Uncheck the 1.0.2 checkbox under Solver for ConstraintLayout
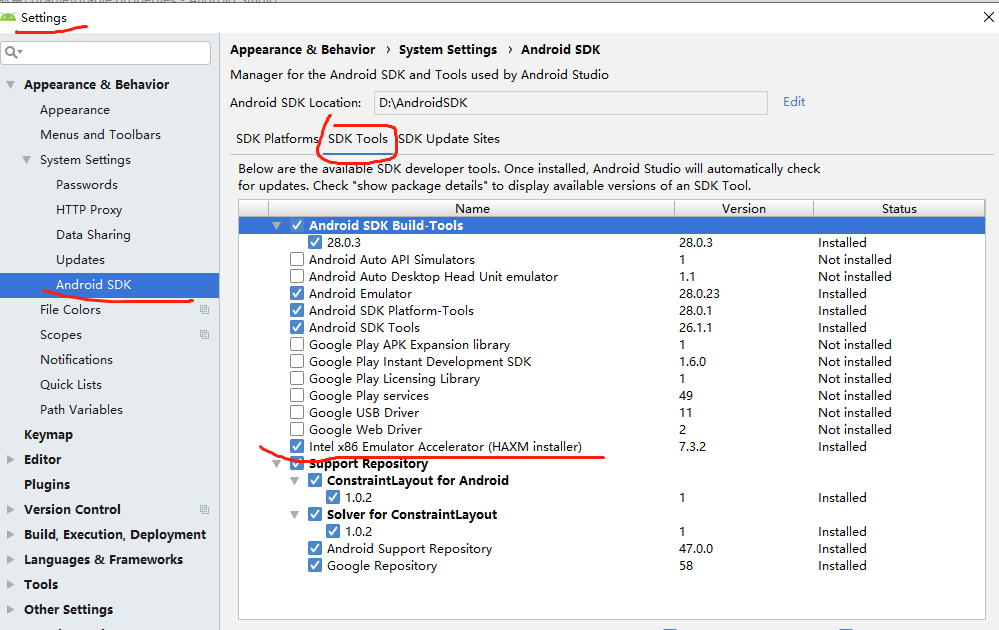This screenshot has width=999, height=630. pyautogui.click(x=333, y=531)
